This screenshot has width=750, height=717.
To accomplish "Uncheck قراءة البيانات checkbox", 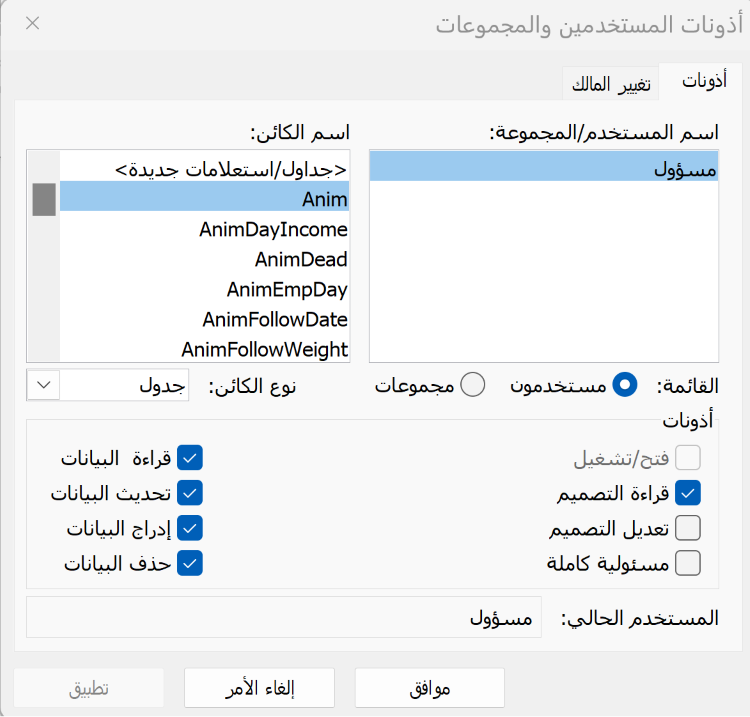I will click(x=190, y=458).
